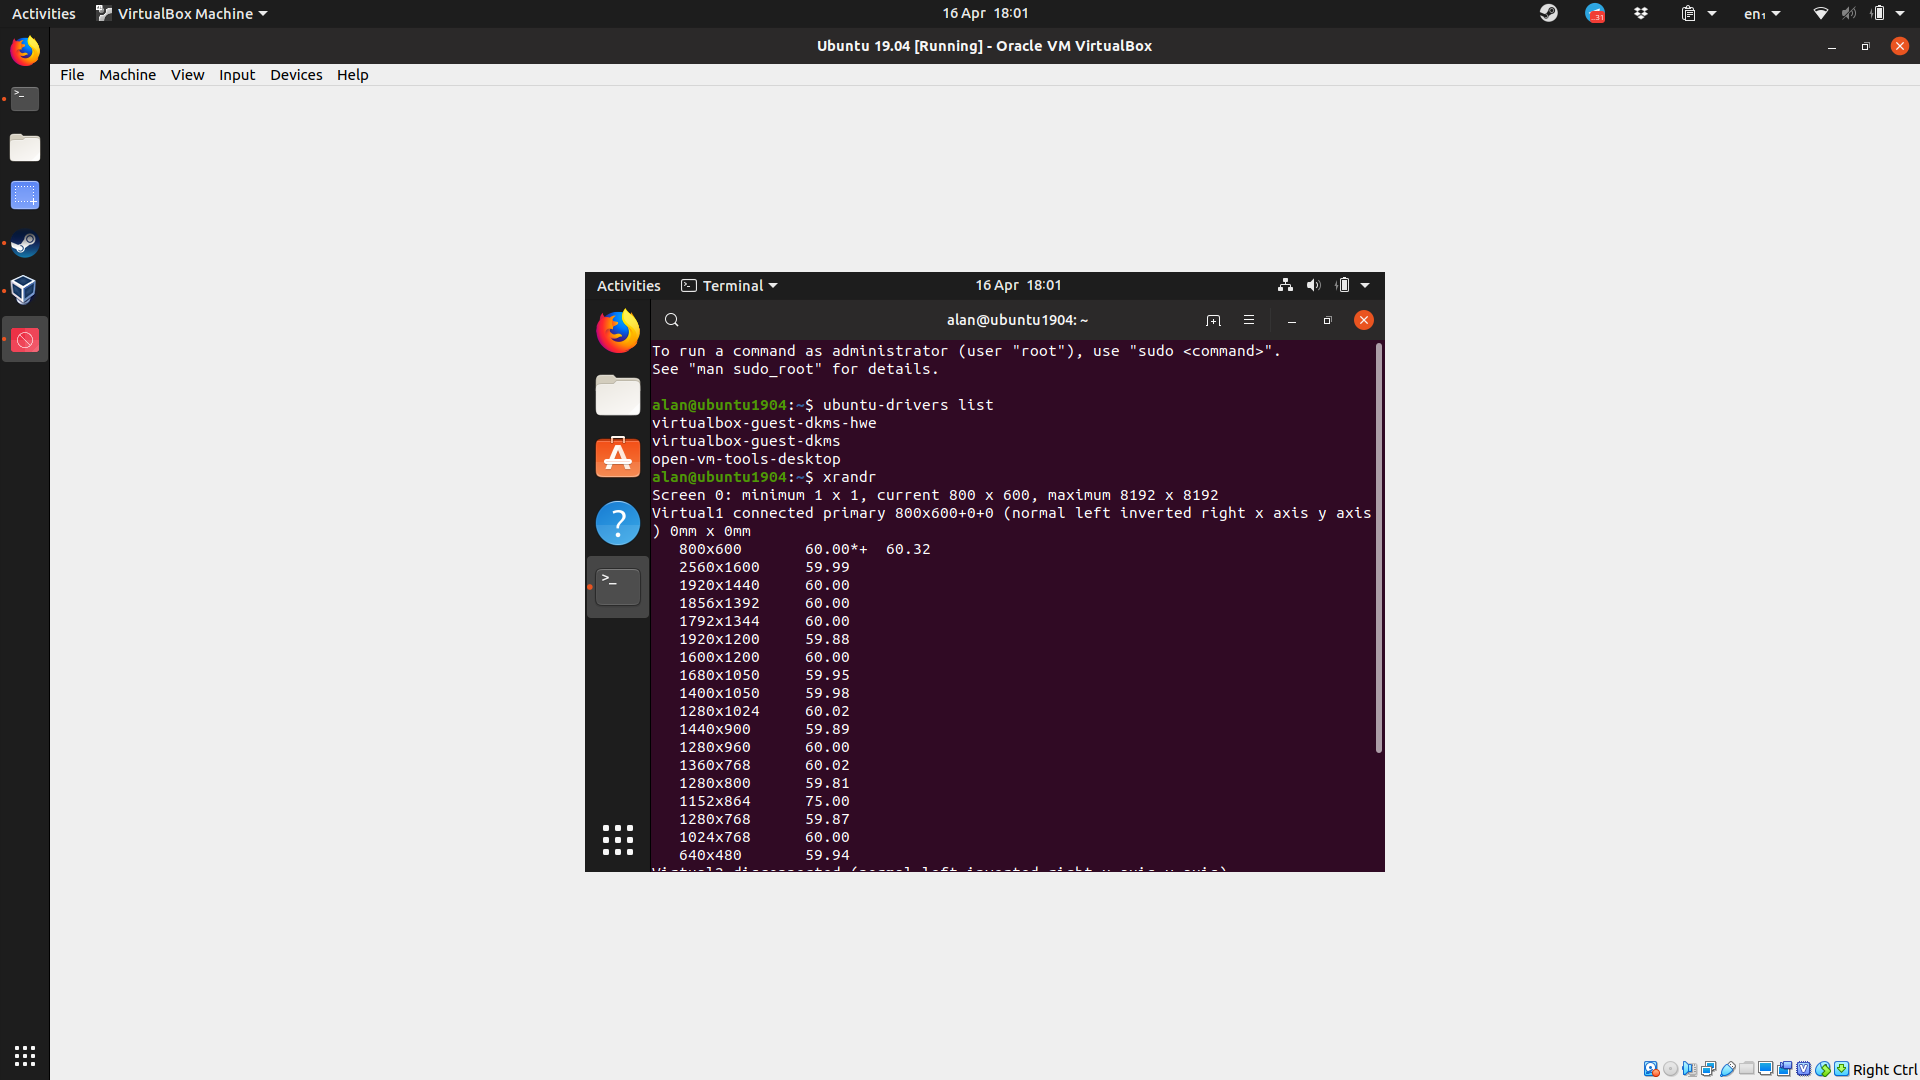Click guest network icon in top bar
This screenshot has width=1920, height=1080.
pyautogui.click(x=1285, y=285)
